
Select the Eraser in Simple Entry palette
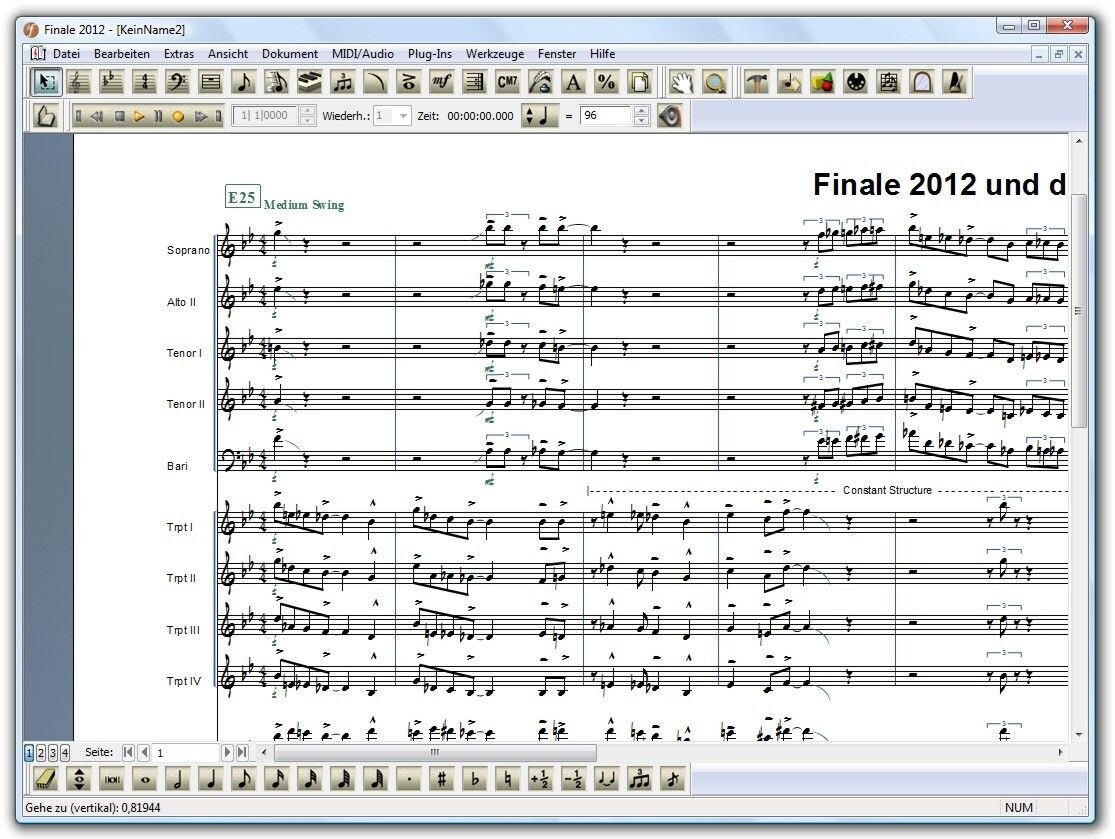46,779
